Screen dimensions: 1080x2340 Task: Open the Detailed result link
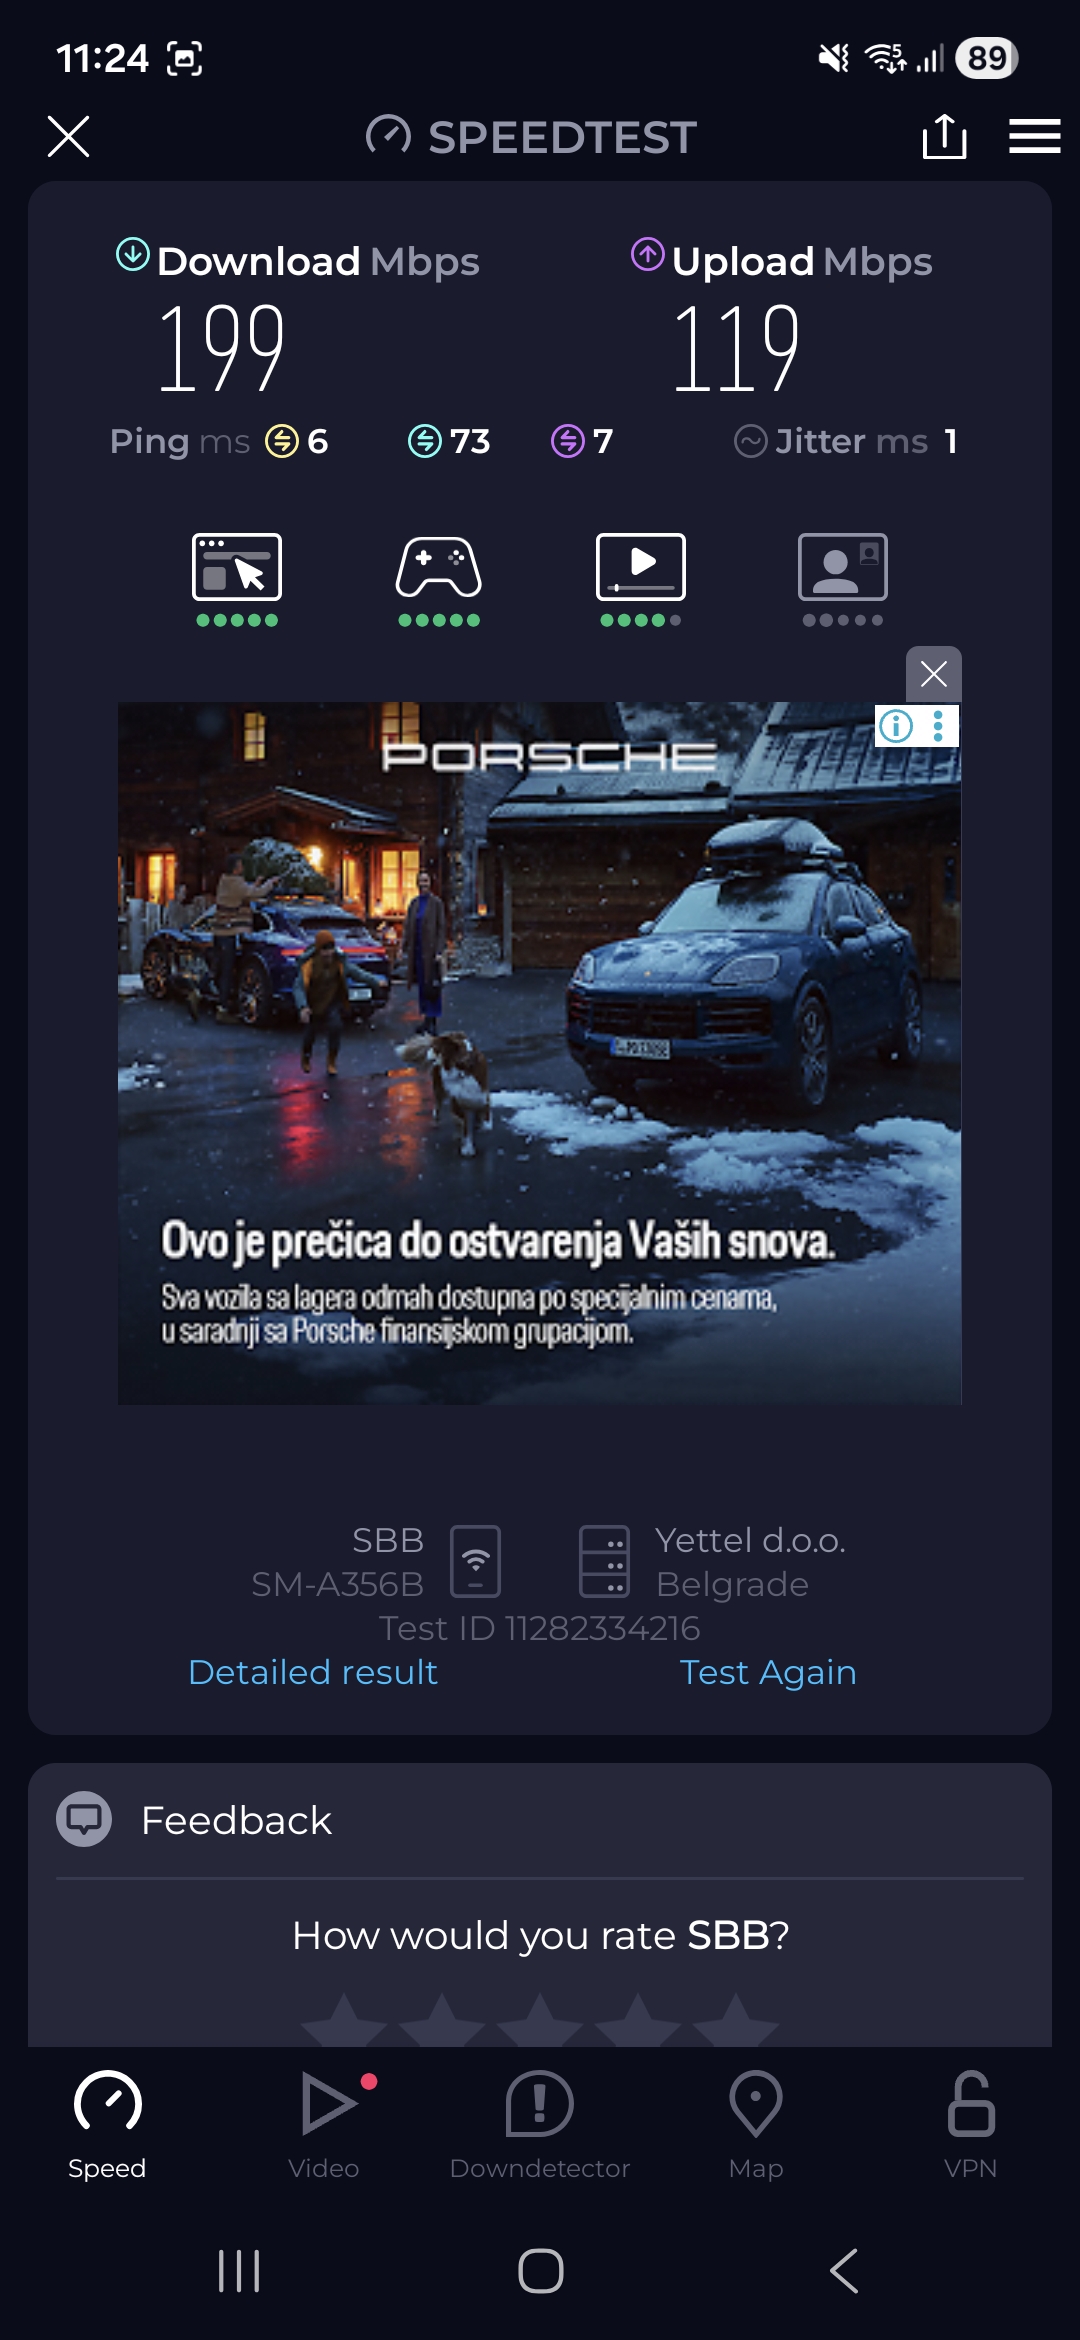313,1672
